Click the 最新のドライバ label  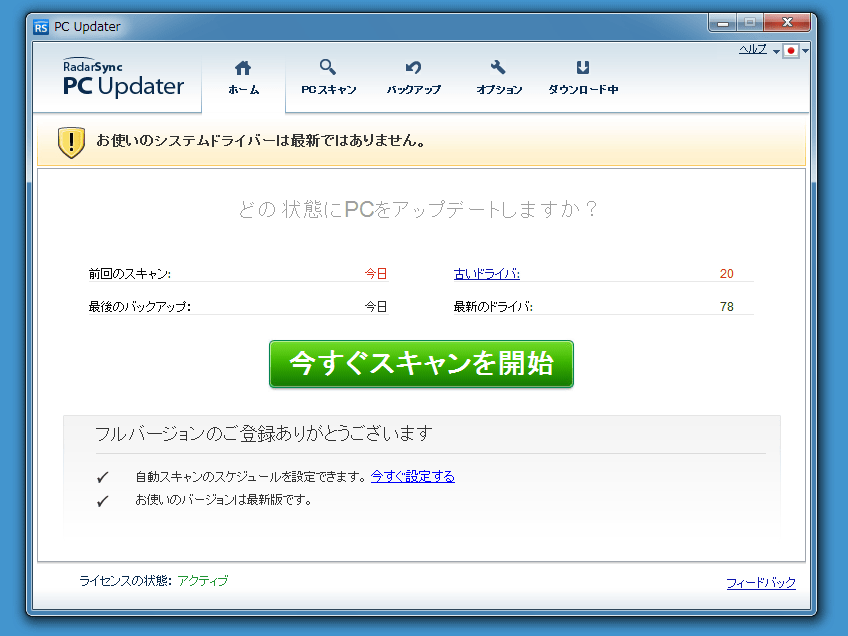tap(493, 307)
